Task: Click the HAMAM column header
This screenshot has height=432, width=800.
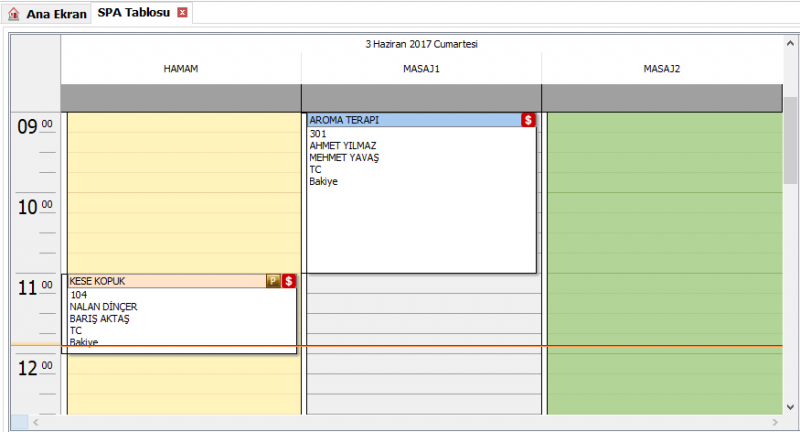Action: [x=181, y=69]
